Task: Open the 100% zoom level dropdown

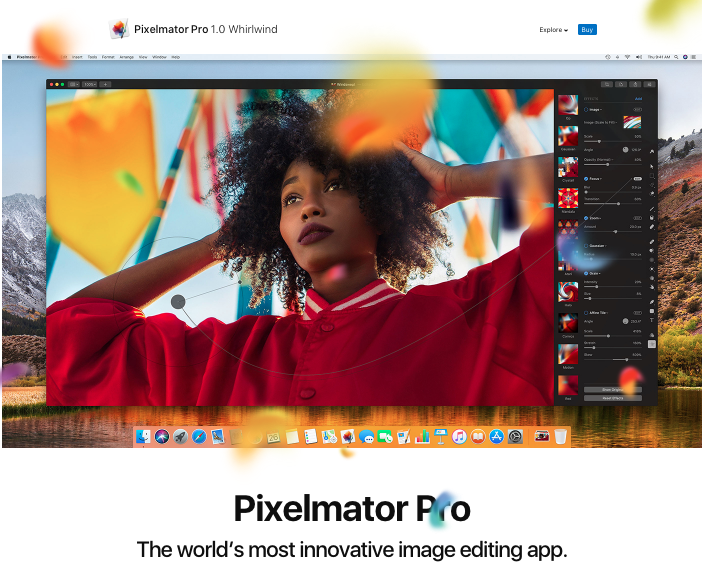Action: click(x=90, y=84)
